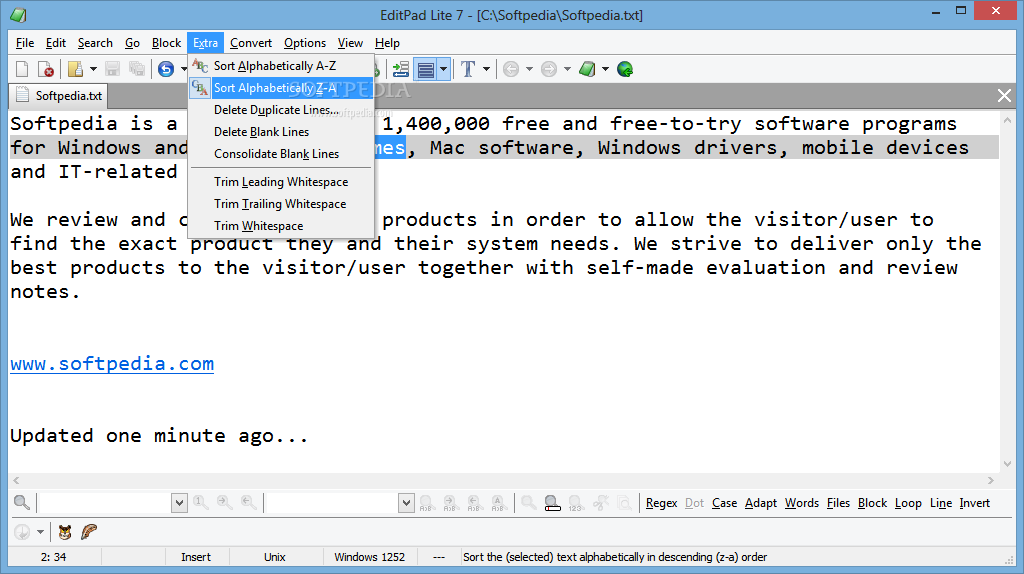Open the search text history dropdown
The width and height of the screenshot is (1024, 574).
(x=179, y=503)
